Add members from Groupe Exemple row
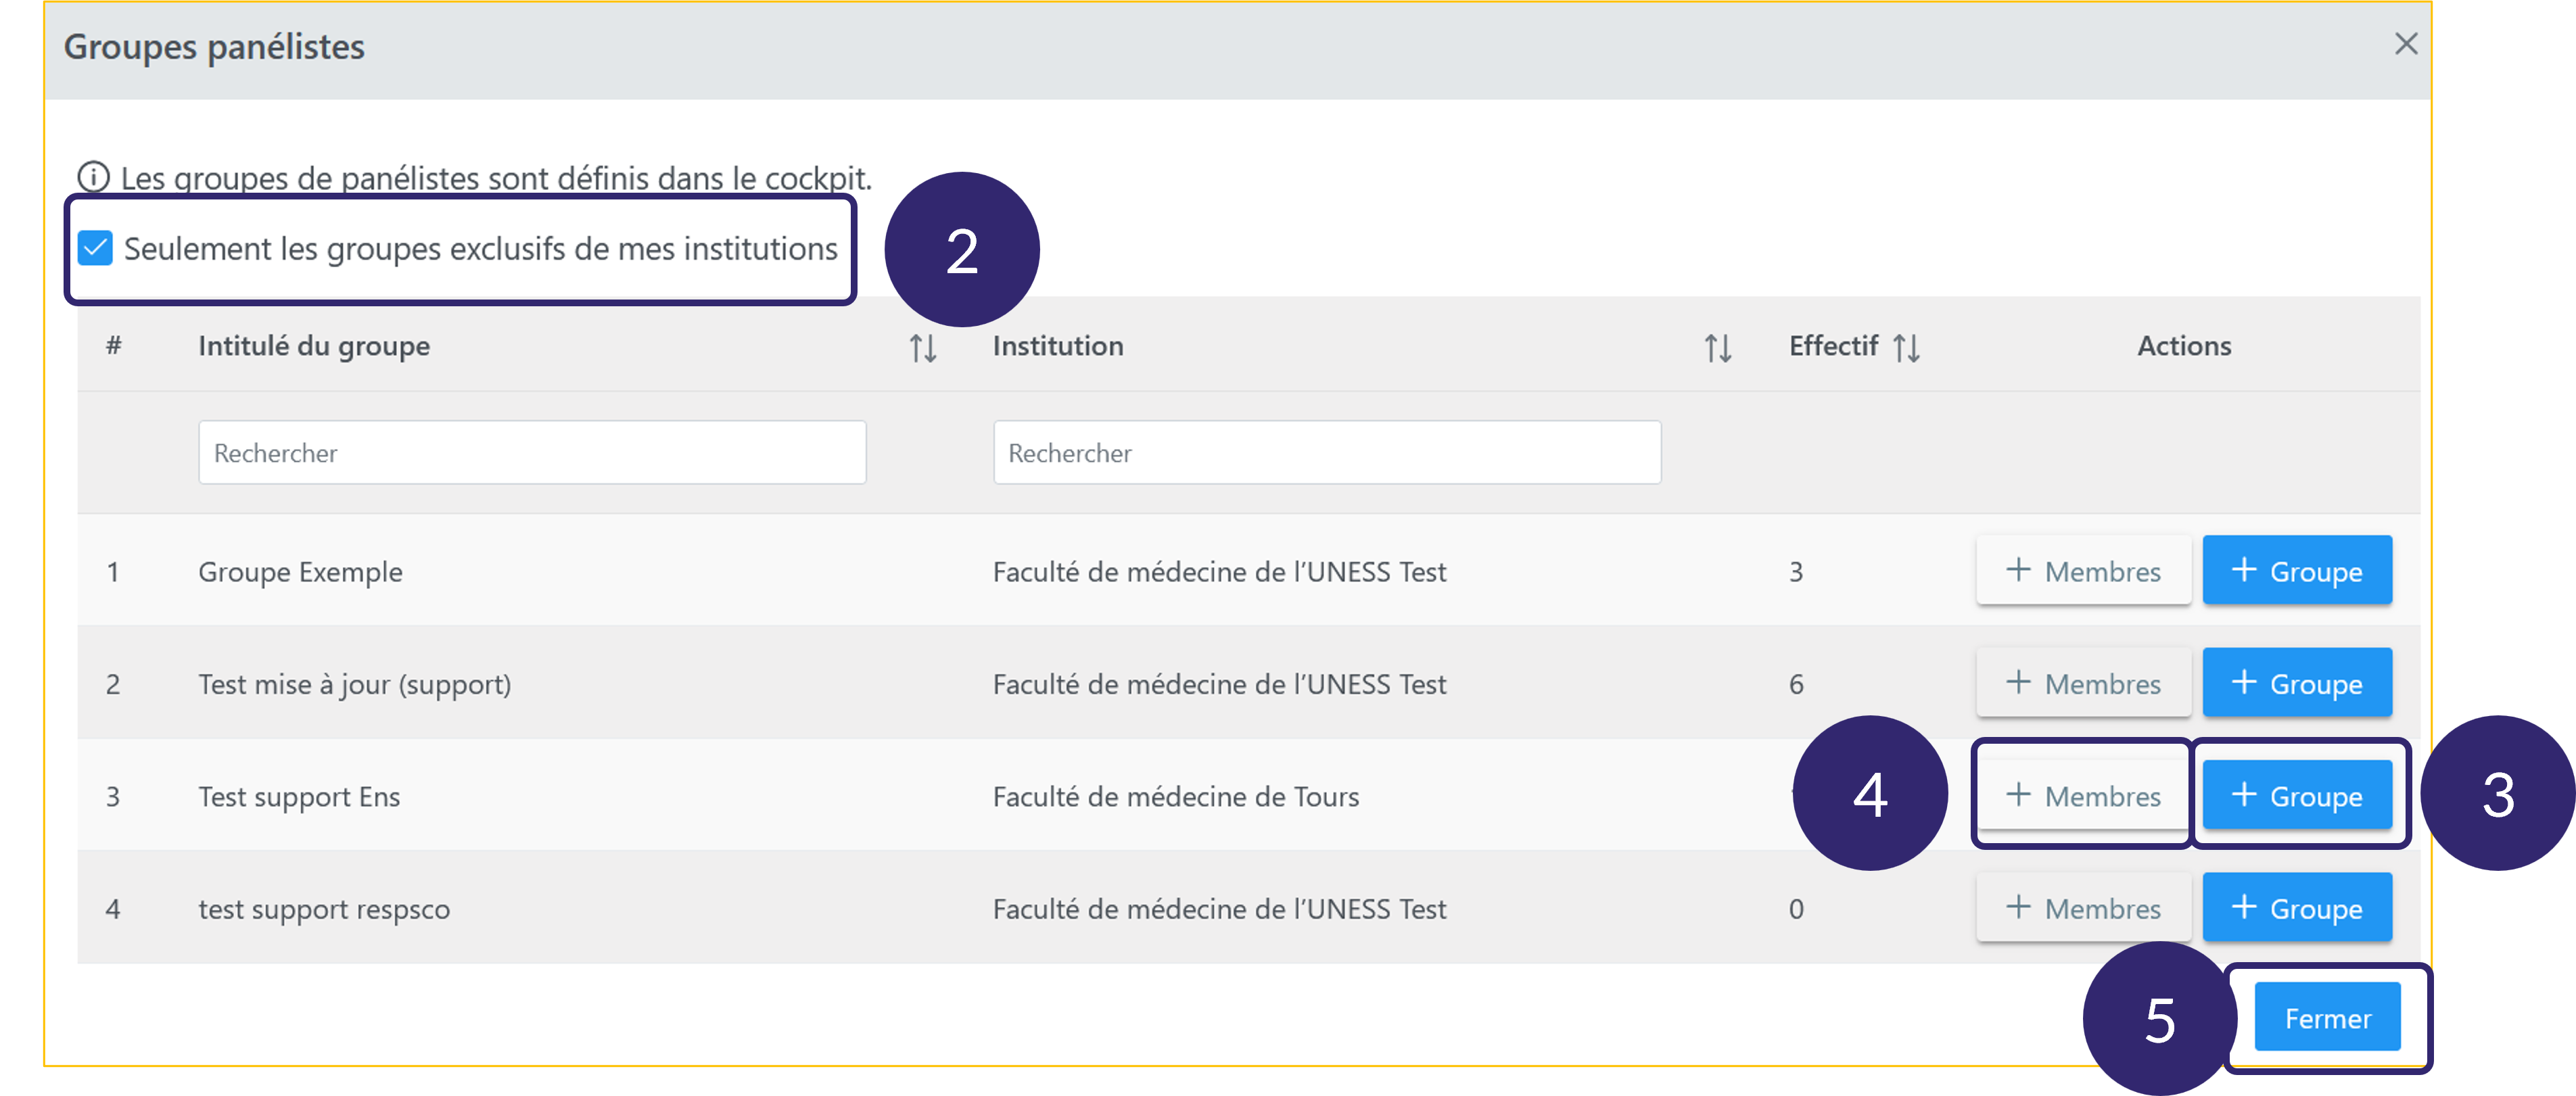This screenshot has width=2576, height=1096. pos(2083,571)
